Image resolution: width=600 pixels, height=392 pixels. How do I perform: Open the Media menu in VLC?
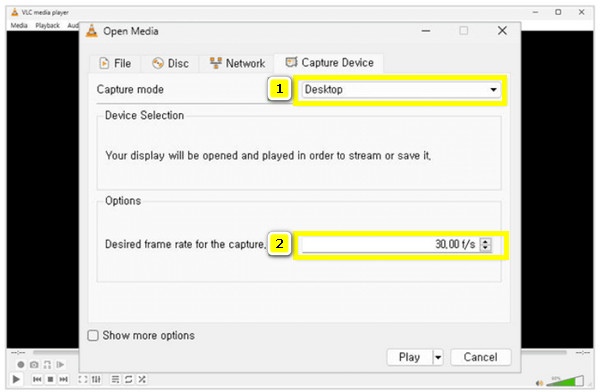pos(19,25)
